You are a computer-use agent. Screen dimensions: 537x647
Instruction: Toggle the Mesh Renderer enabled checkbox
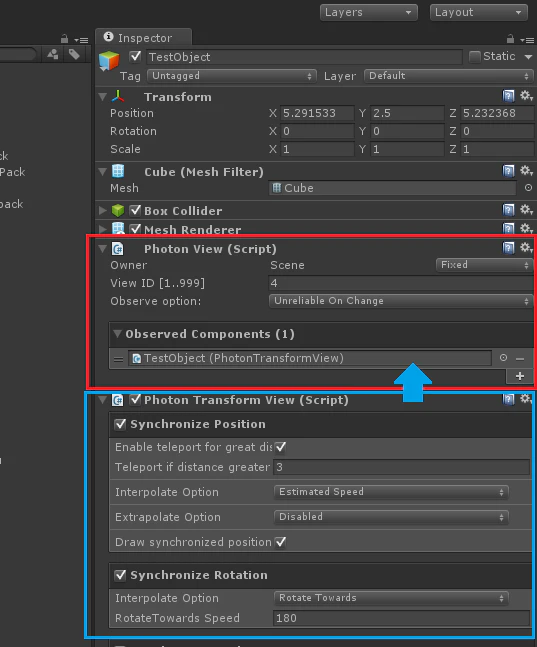(135, 229)
